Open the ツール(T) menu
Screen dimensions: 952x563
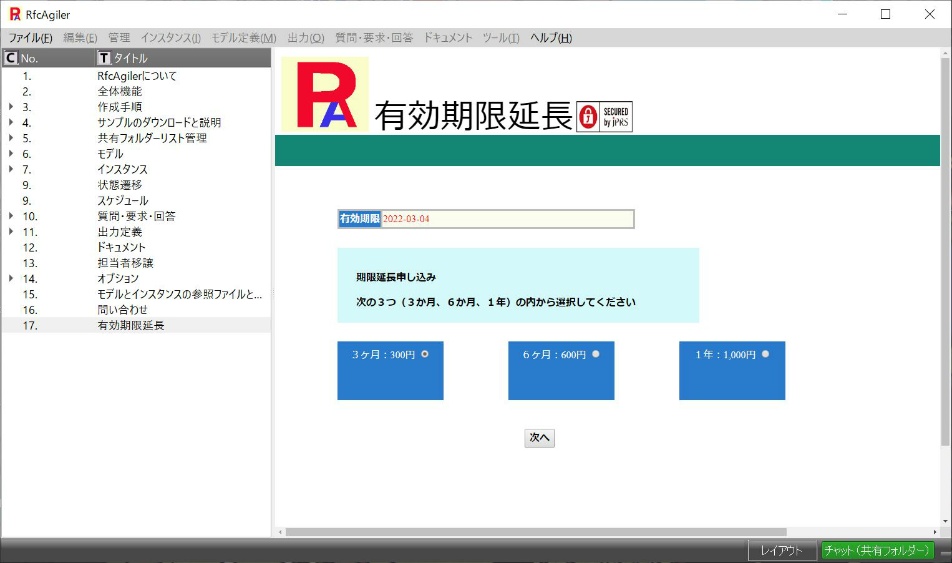(x=501, y=38)
